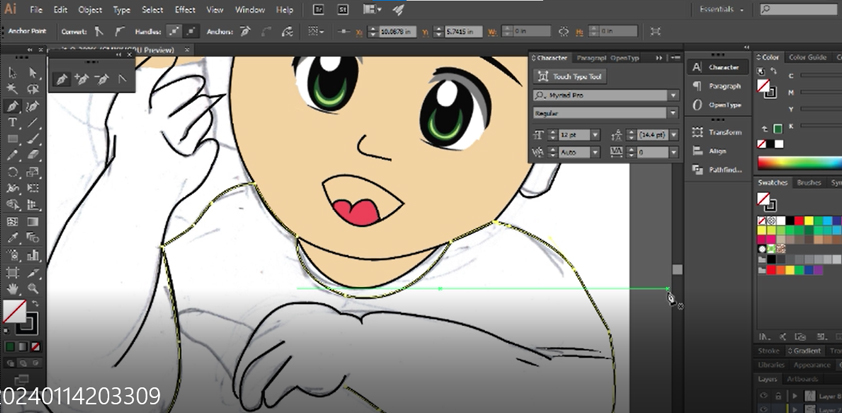Select the Zoom tool (magnifier)
The width and height of the screenshot is (842, 413).
[33, 289]
